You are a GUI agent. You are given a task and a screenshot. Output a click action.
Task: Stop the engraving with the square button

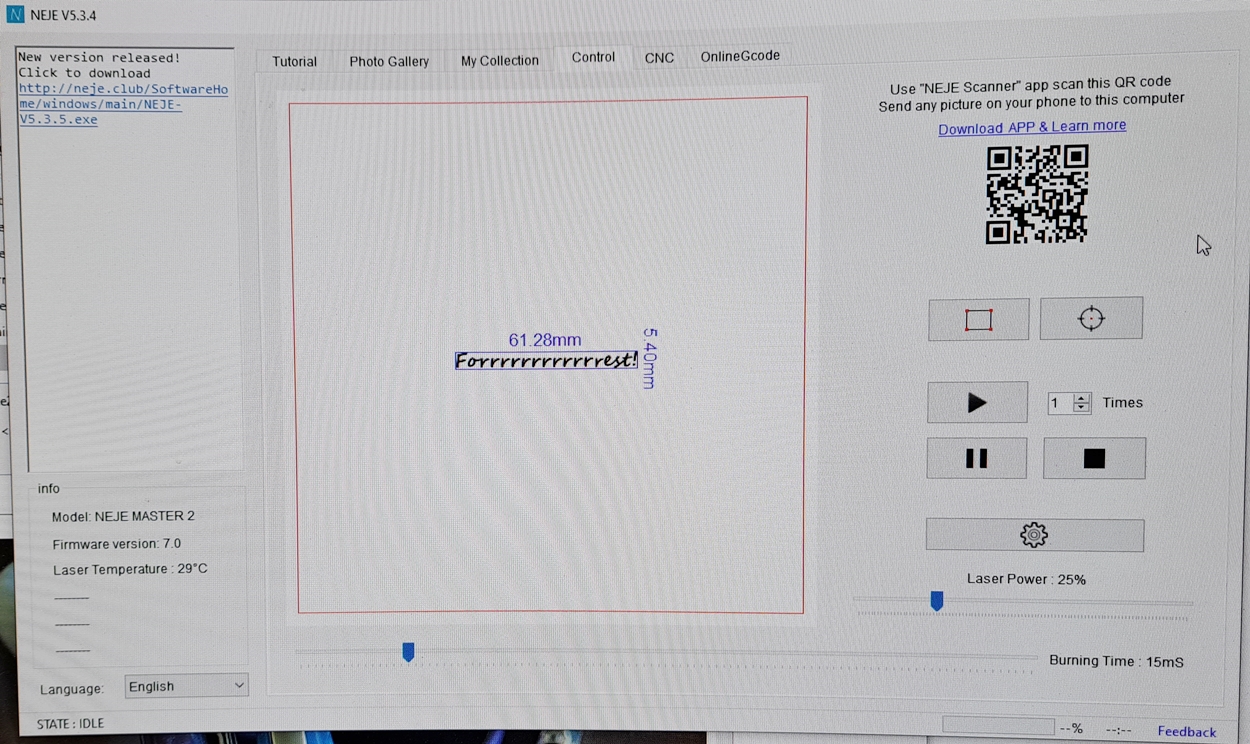(x=1094, y=459)
